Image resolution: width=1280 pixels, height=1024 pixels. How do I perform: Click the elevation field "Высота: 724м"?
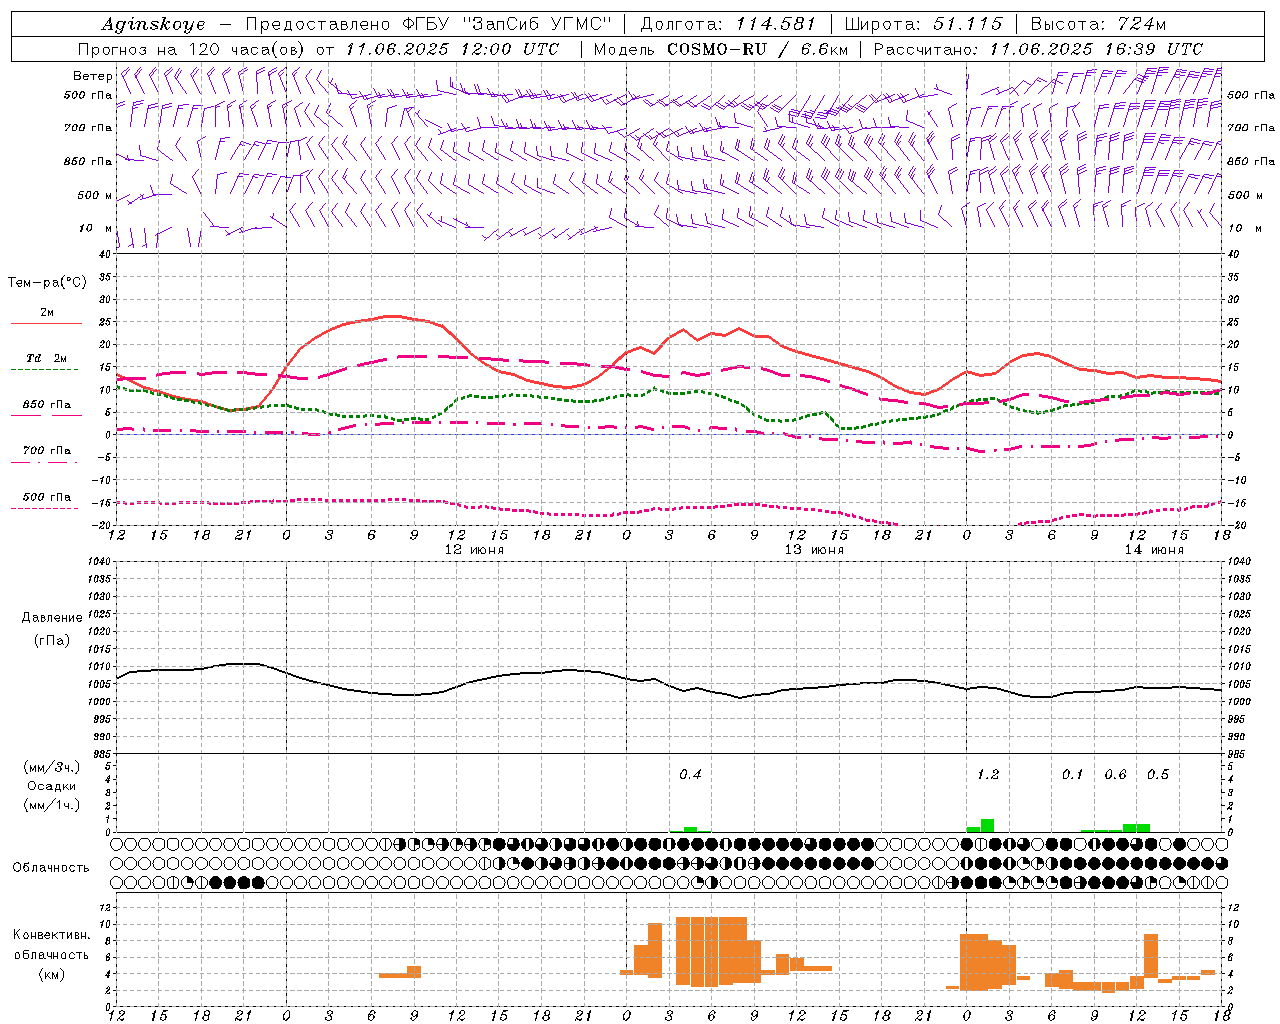point(1098,24)
